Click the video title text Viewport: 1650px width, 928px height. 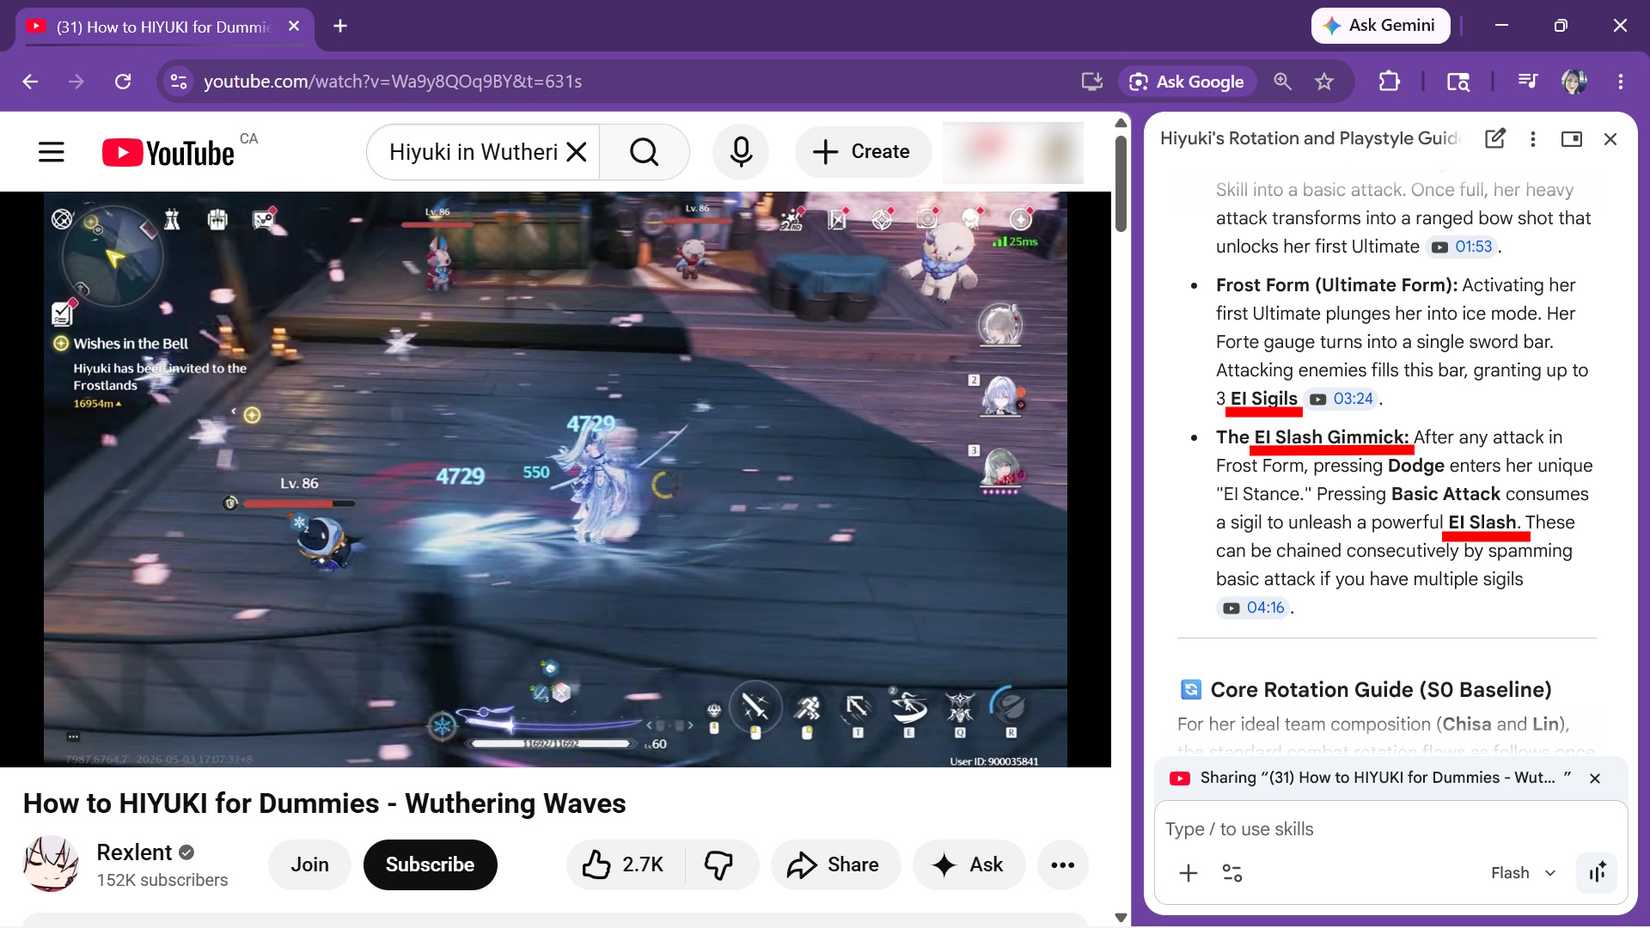coord(324,804)
